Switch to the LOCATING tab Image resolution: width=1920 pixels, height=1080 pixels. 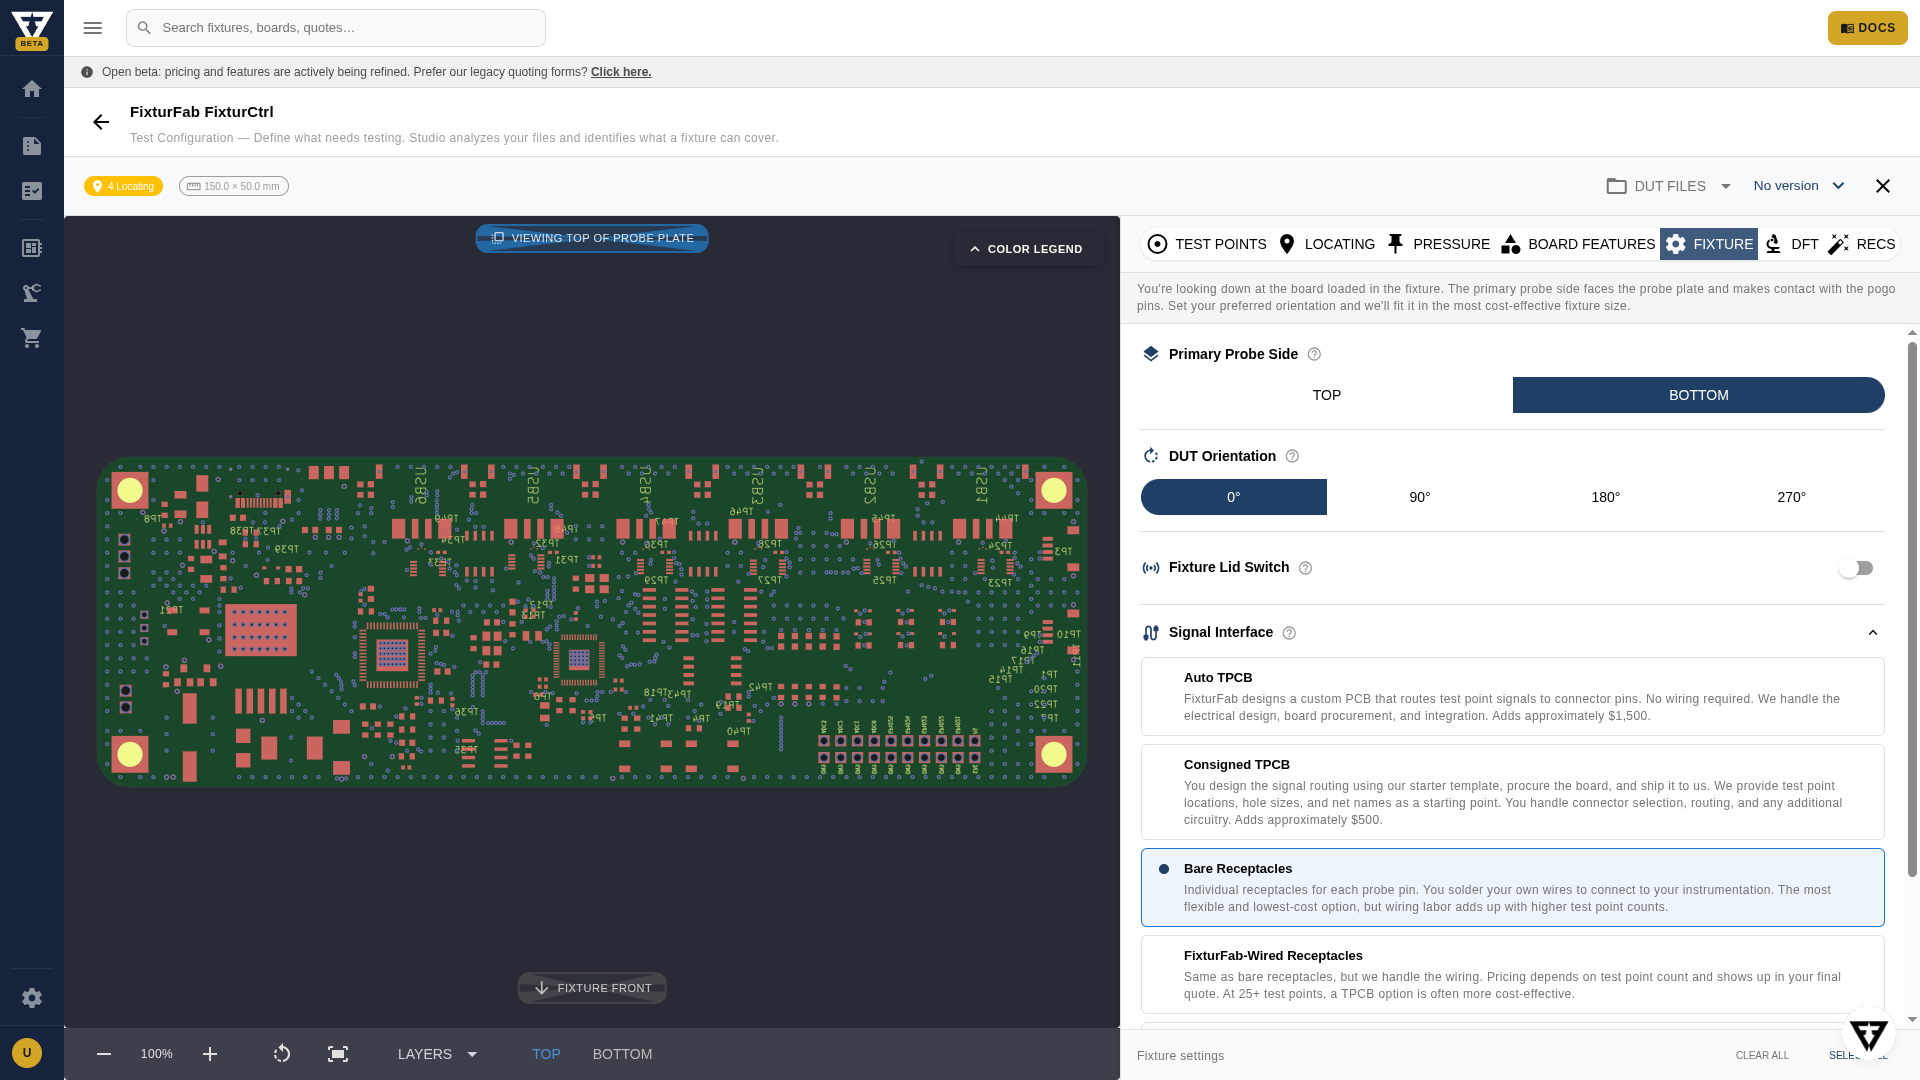(1327, 244)
